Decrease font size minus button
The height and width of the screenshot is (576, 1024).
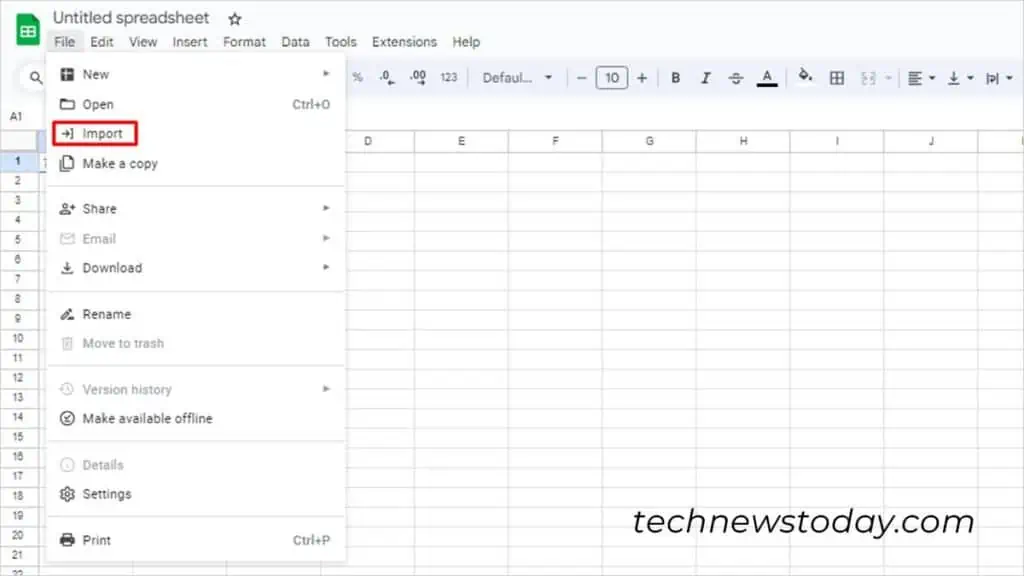581,78
